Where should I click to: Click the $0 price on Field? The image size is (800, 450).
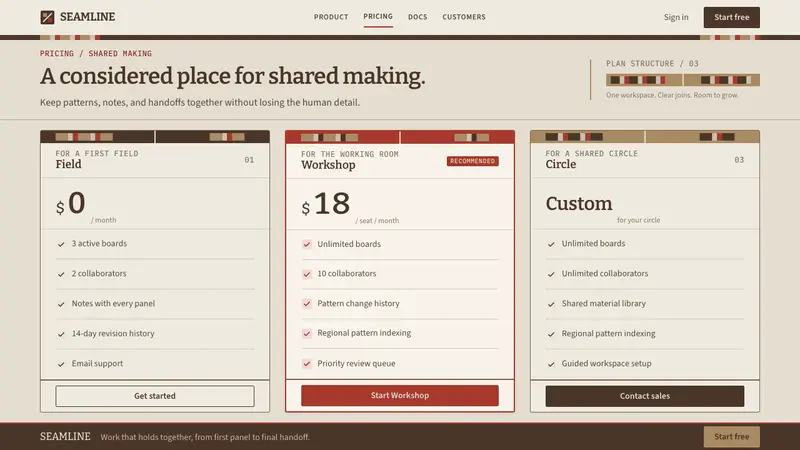pos(70,203)
